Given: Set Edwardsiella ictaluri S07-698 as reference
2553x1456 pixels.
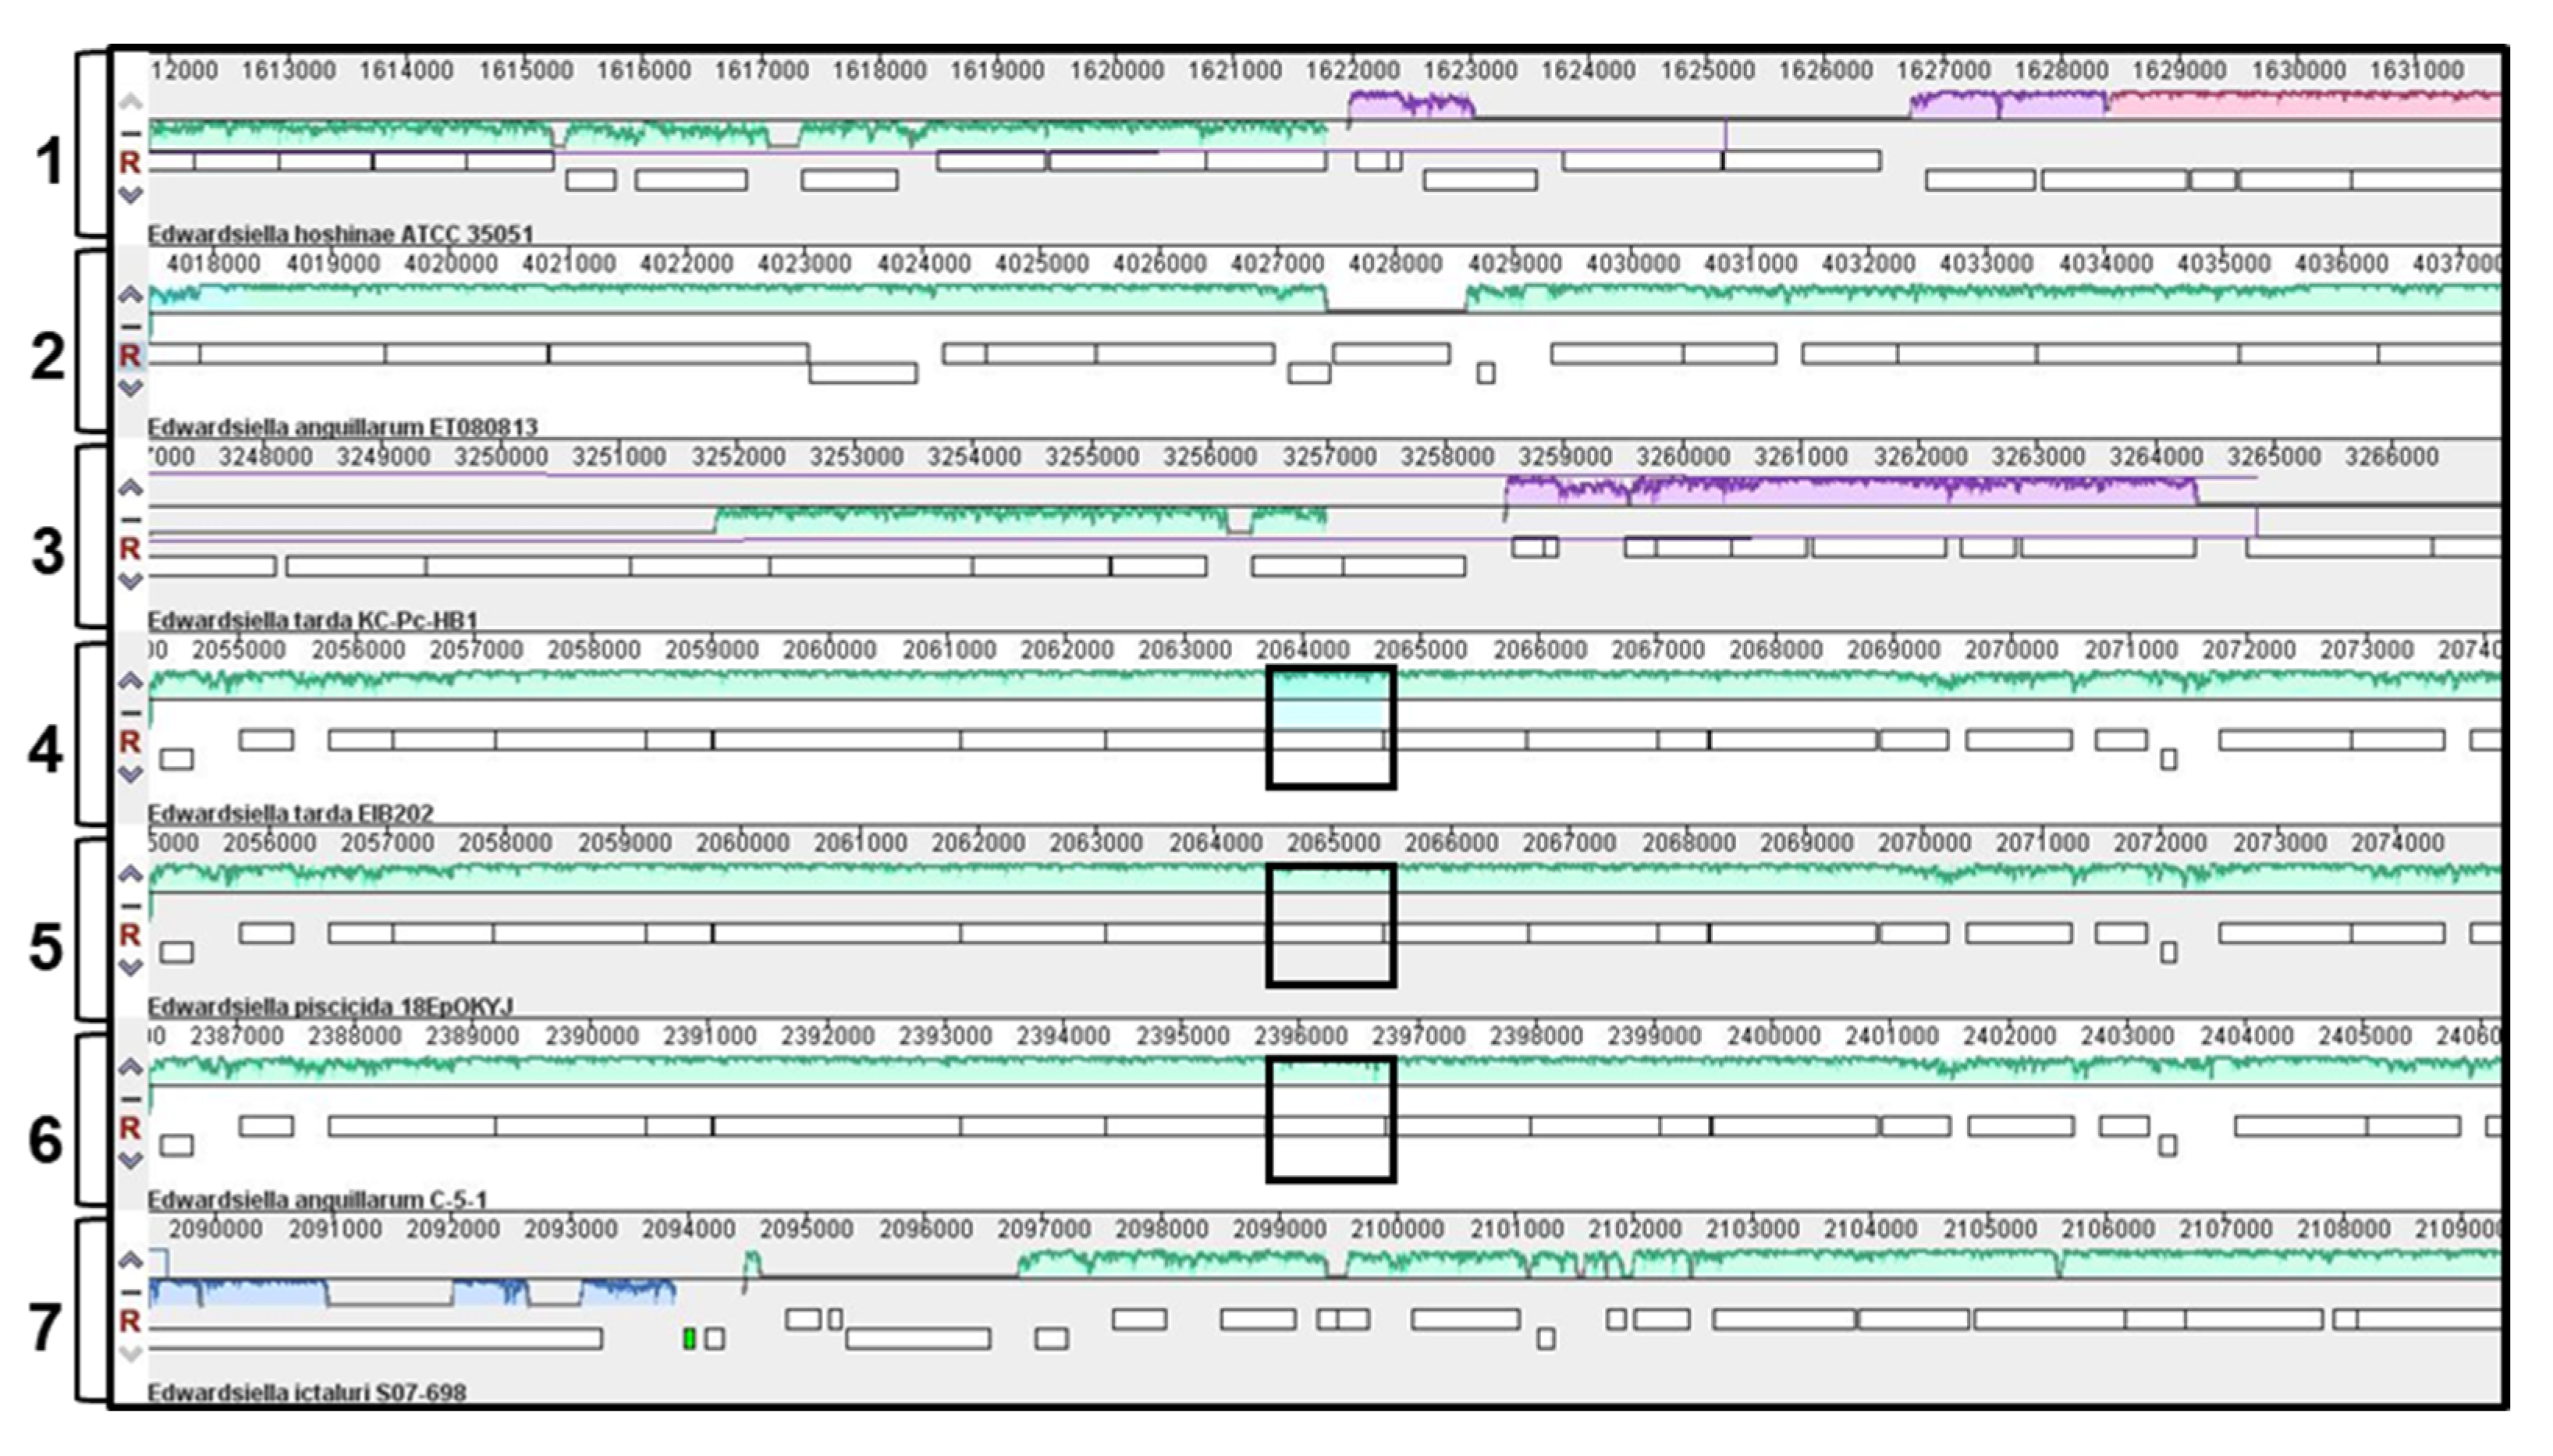Looking at the screenshot, I should coord(130,1321).
